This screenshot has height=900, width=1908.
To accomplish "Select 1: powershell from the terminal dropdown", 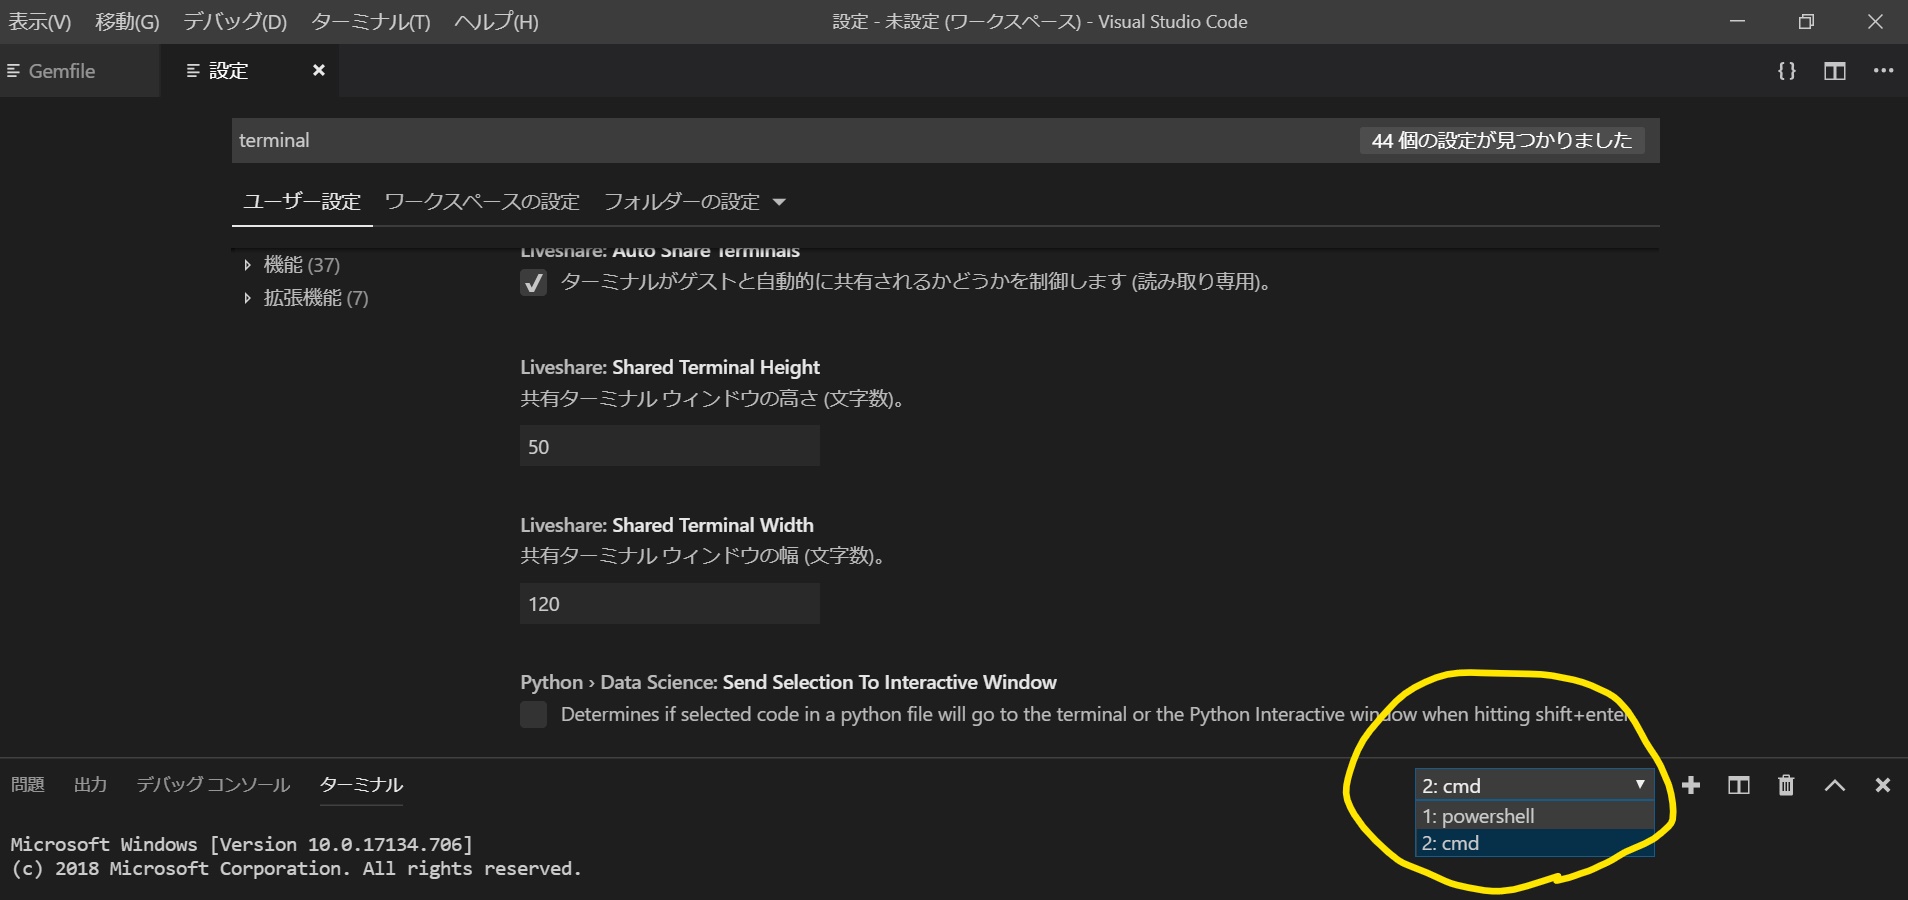I will coord(1478,816).
